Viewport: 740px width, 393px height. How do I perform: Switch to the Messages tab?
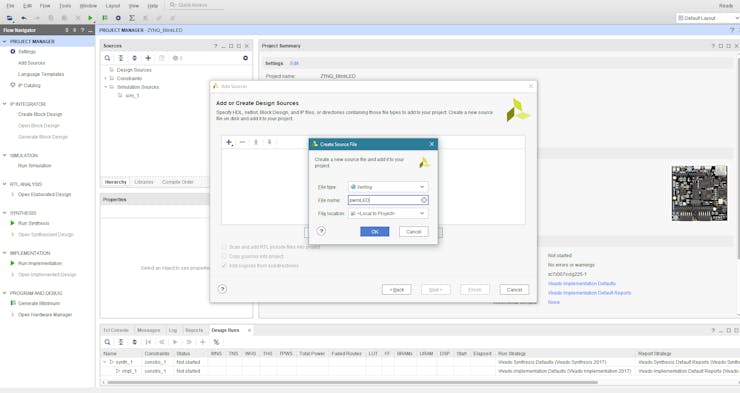149,330
